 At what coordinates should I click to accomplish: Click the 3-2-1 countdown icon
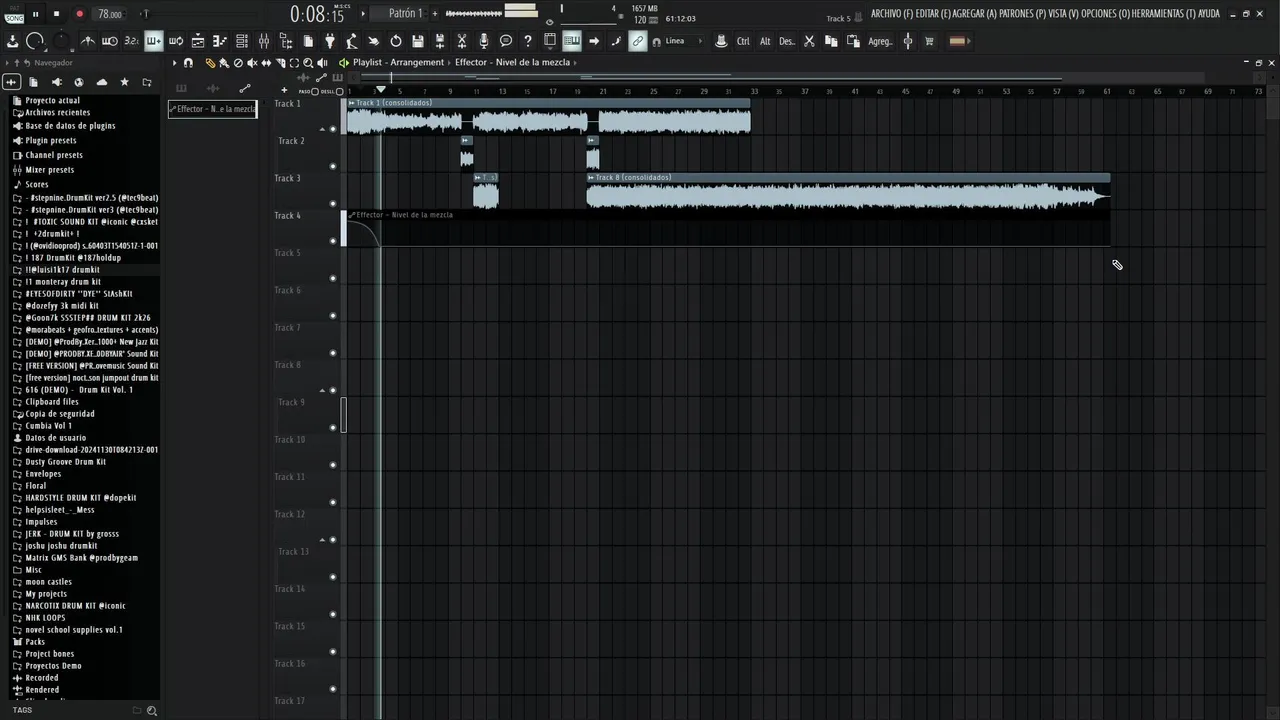pos(131,41)
